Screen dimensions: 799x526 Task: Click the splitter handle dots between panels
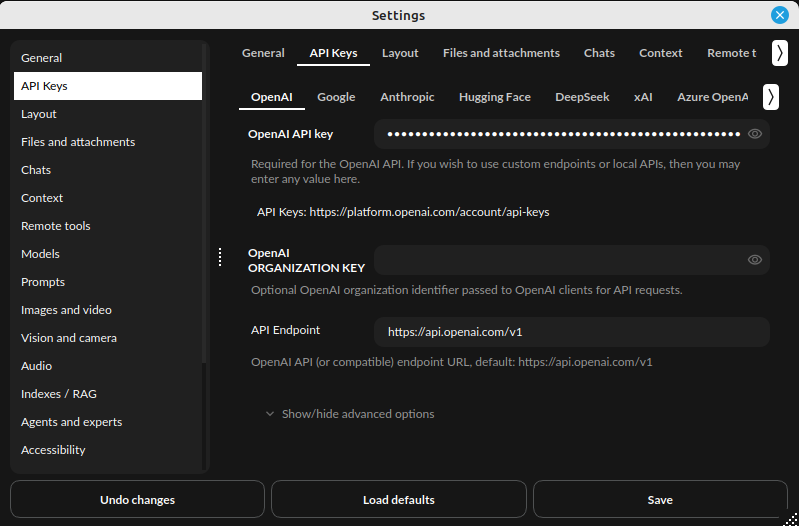[x=220, y=257]
